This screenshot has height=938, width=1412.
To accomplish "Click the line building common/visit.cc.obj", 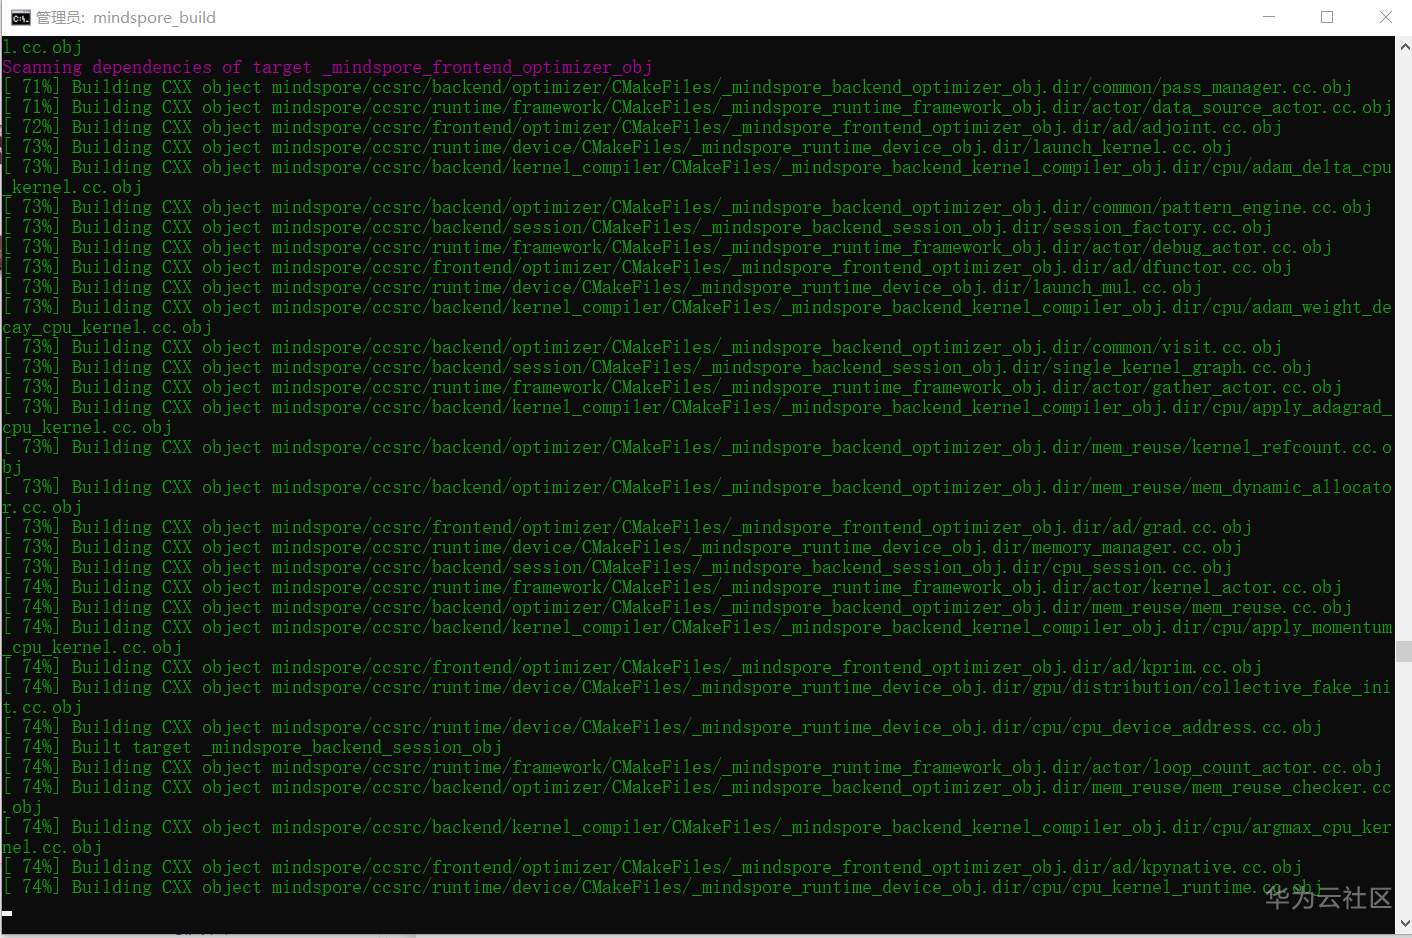I will coord(642,347).
